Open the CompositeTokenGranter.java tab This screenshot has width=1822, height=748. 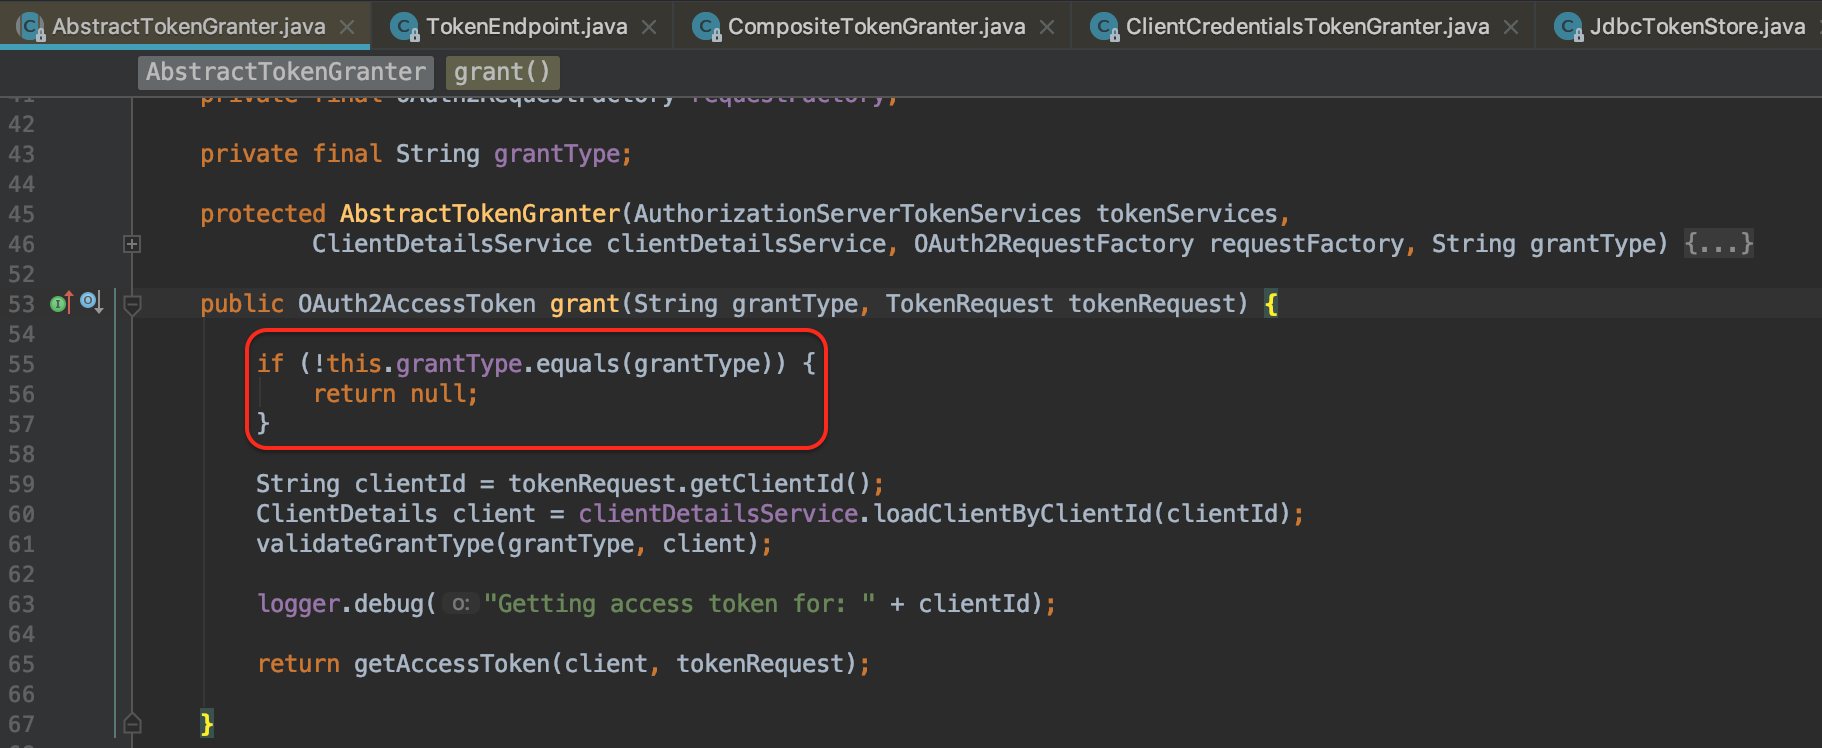[x=876, y=27]
